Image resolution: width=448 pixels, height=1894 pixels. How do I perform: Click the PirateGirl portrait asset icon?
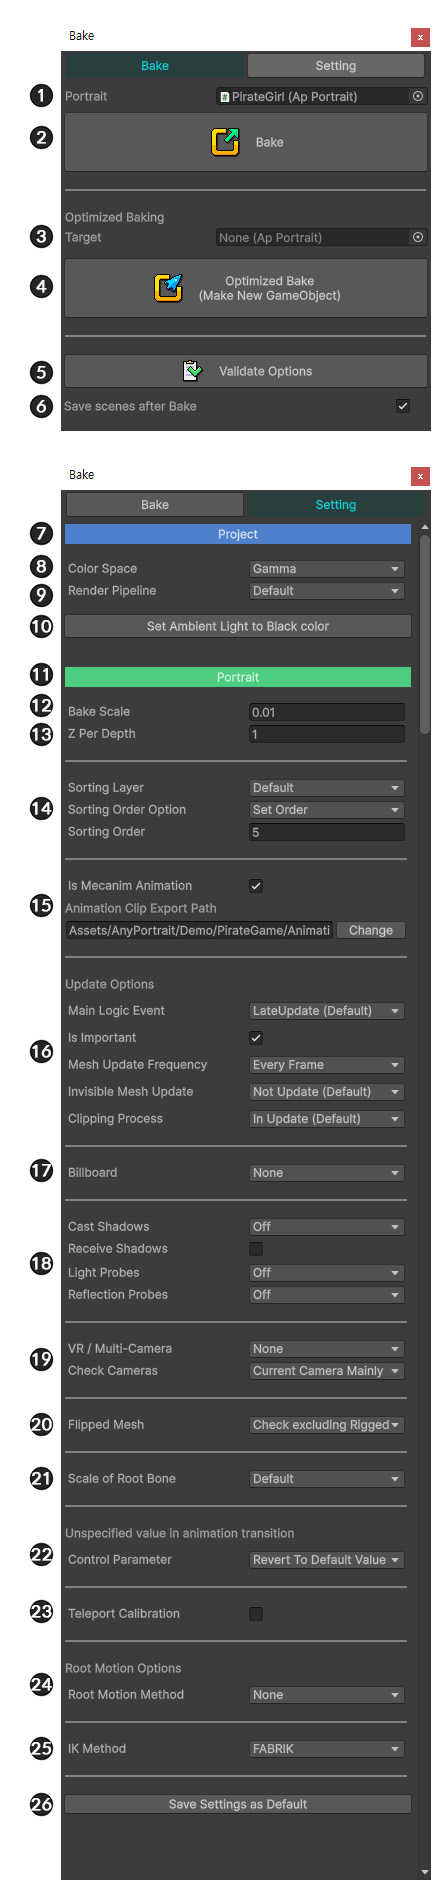pyautogui.click(x=225, y=97)
